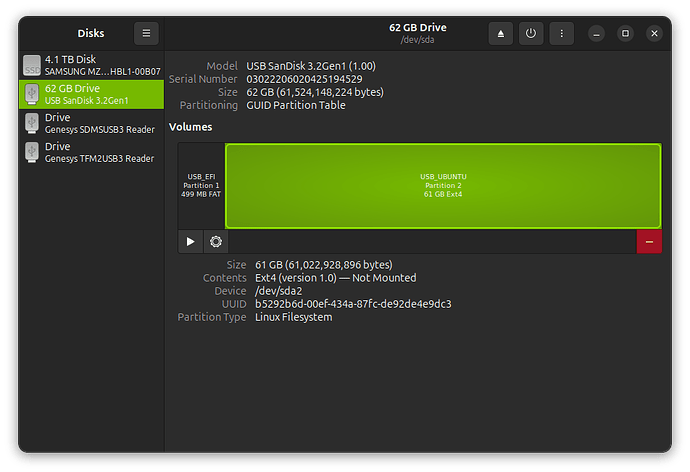Viewport: 690px width, 472px height.
Task: Click the partition size 61 GB (61,022,928,896 bytes)
Action: click(x=323, y=265)
